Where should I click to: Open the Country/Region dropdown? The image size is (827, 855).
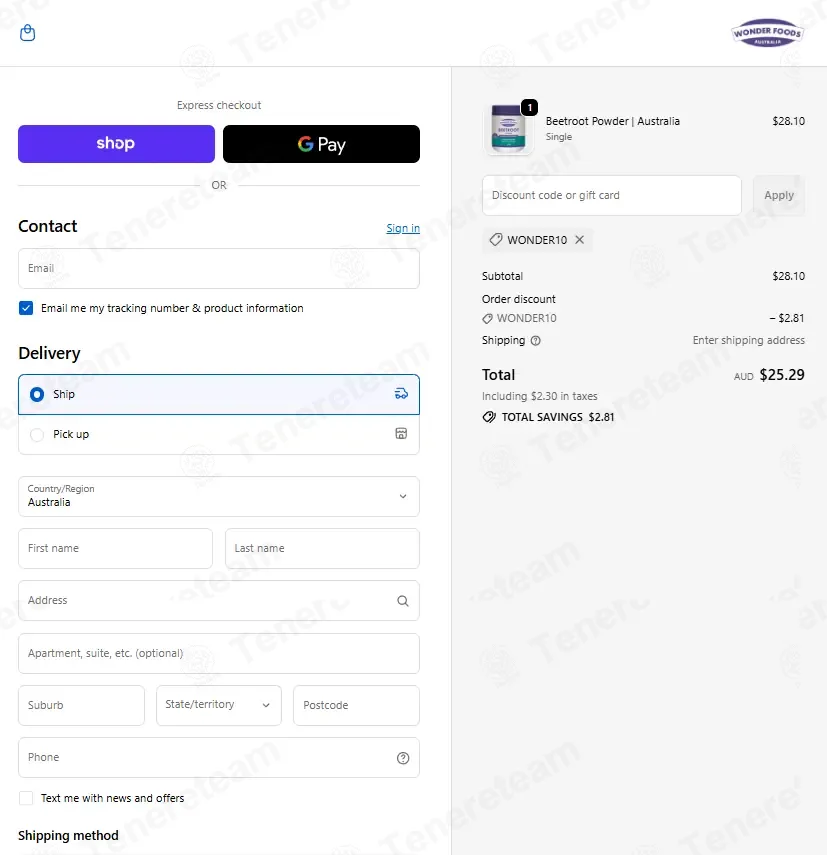tap(219, 496)
